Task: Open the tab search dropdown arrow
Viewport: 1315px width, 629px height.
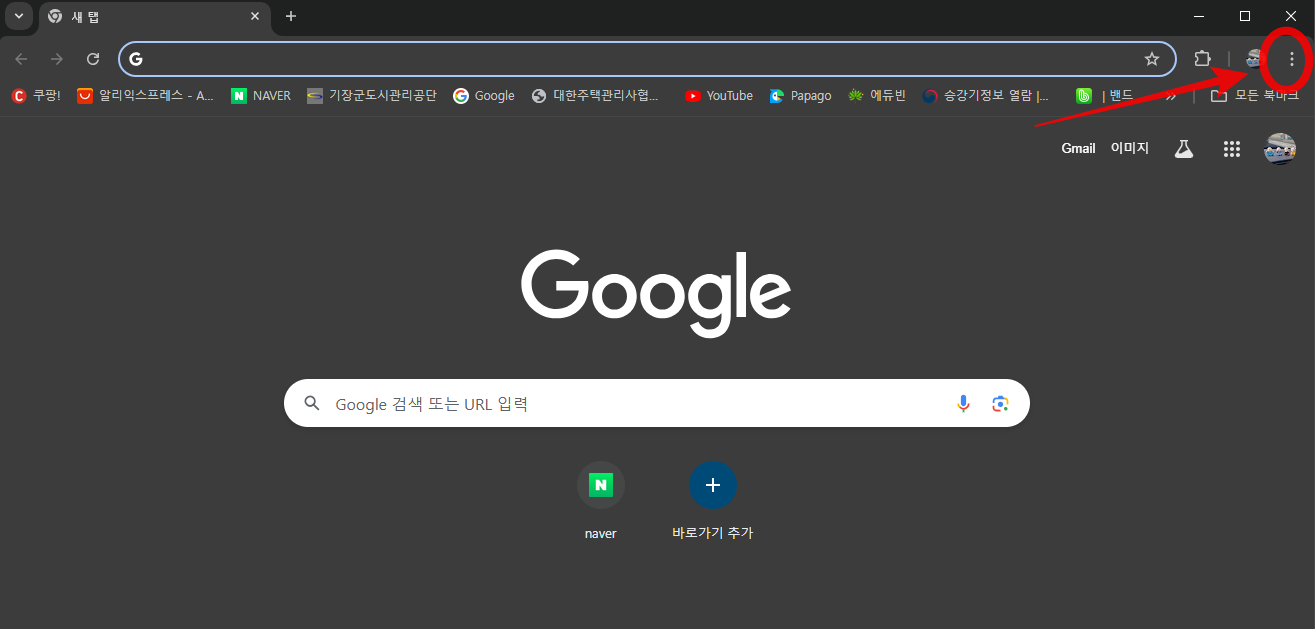Action: (x=18, y=16)
